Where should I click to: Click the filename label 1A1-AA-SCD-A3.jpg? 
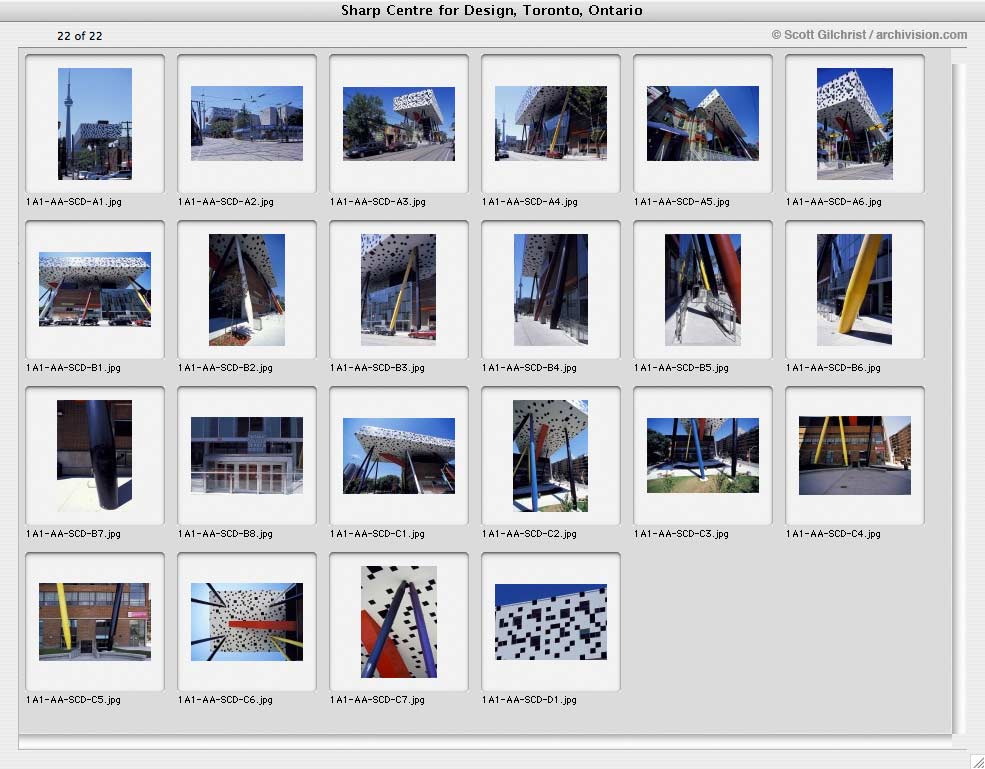378,202
